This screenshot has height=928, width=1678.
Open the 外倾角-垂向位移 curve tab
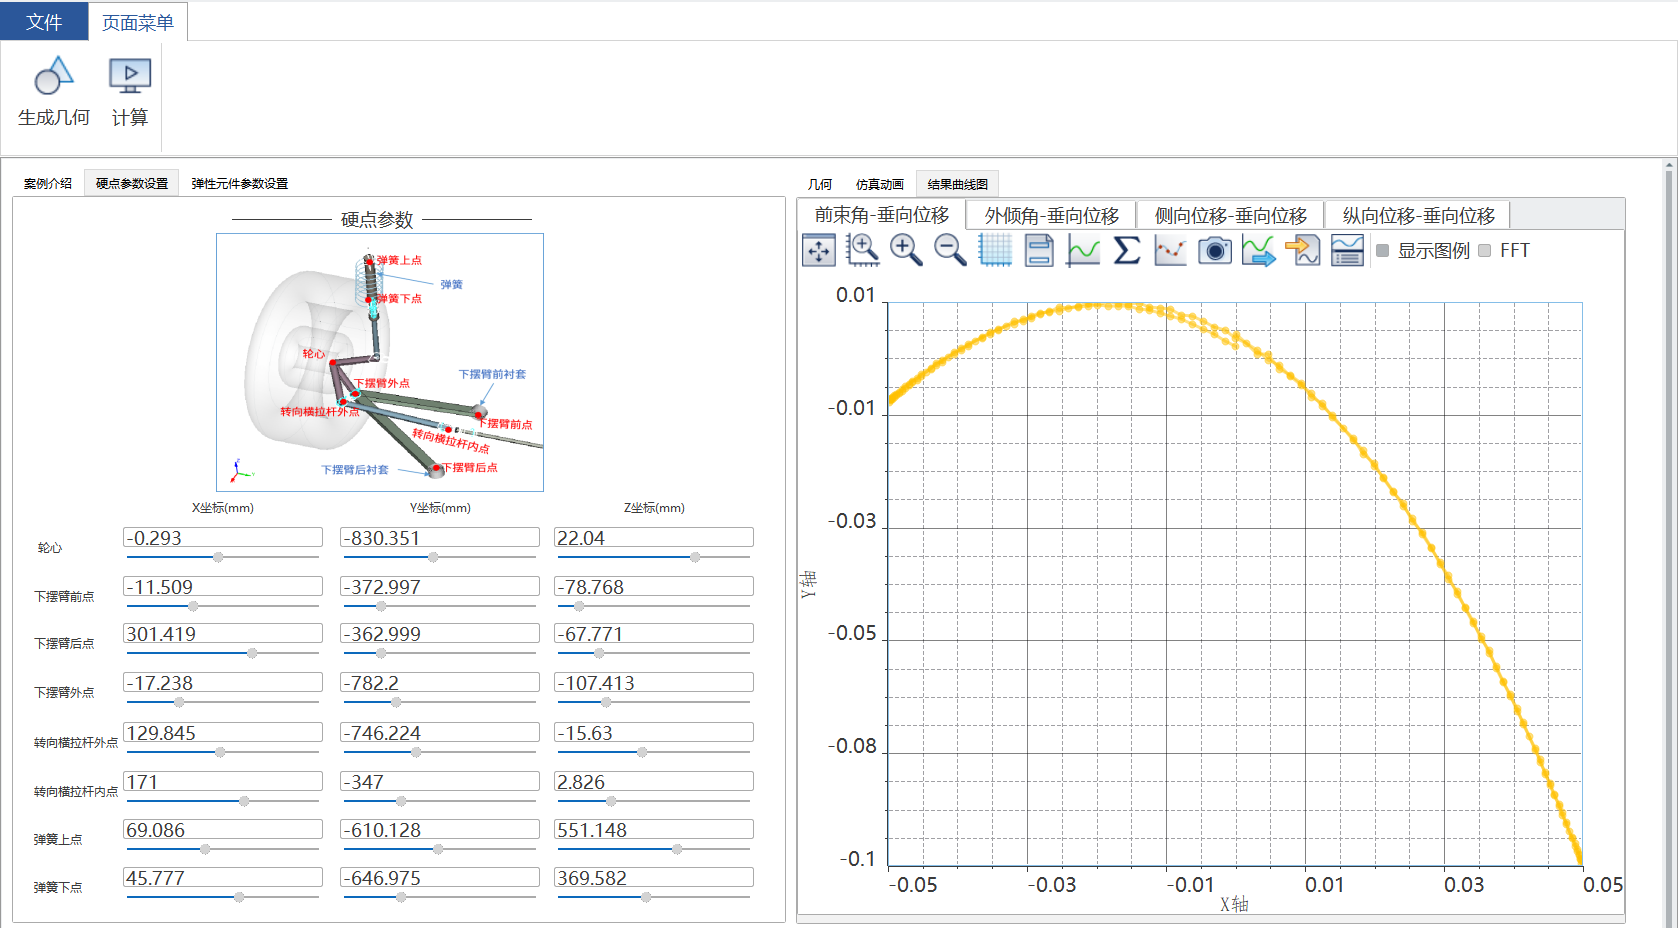(1052, 216)
